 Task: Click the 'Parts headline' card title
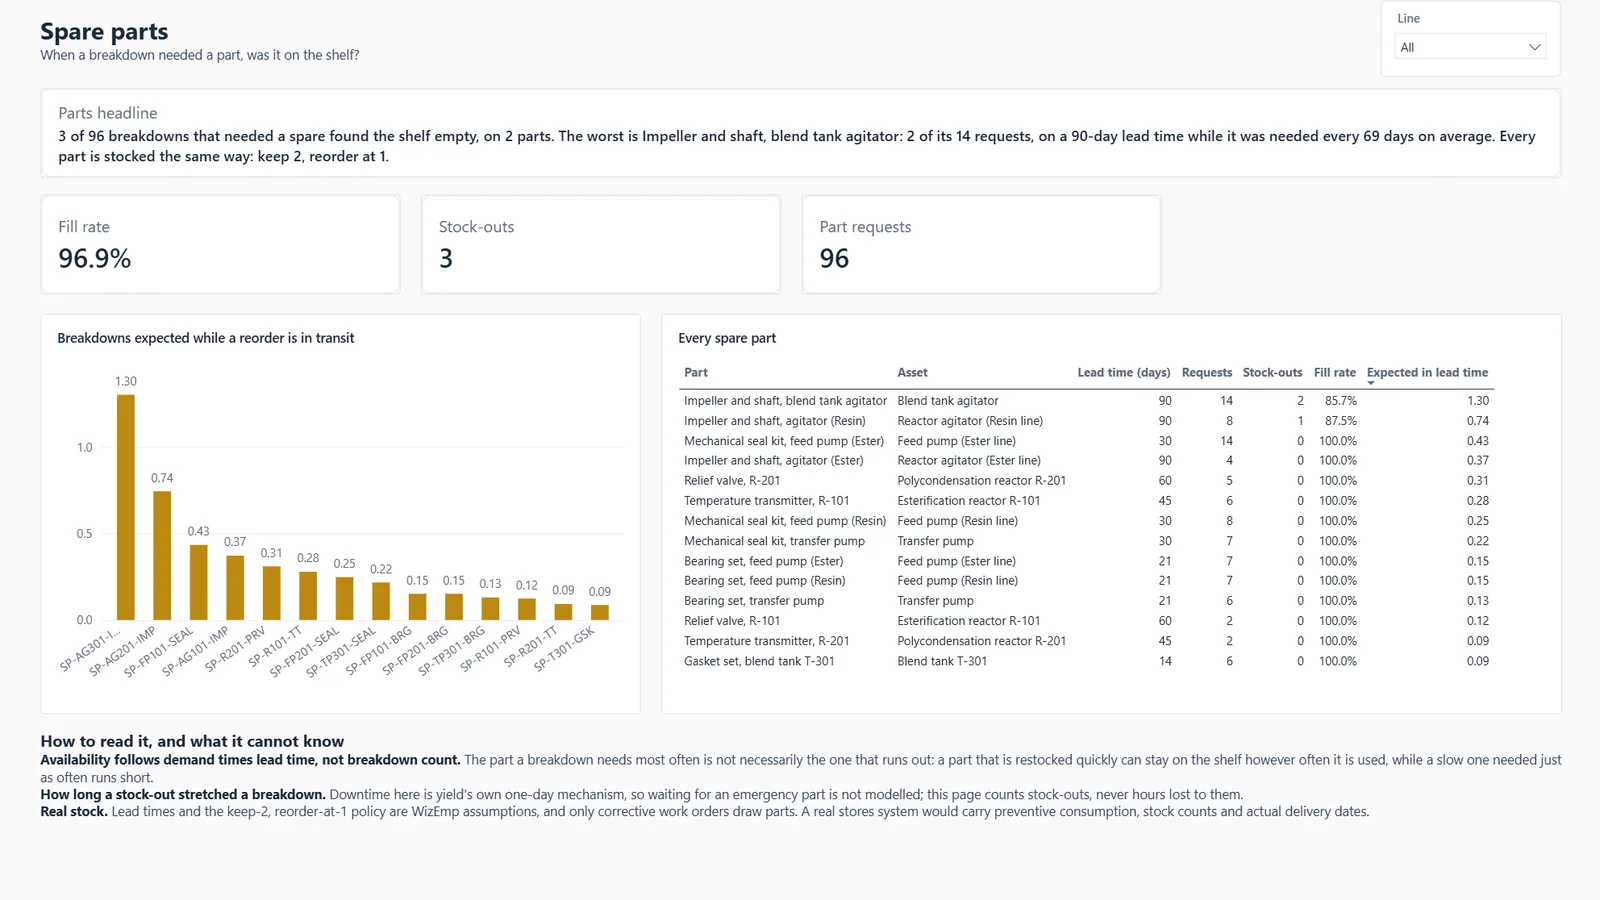107,113
